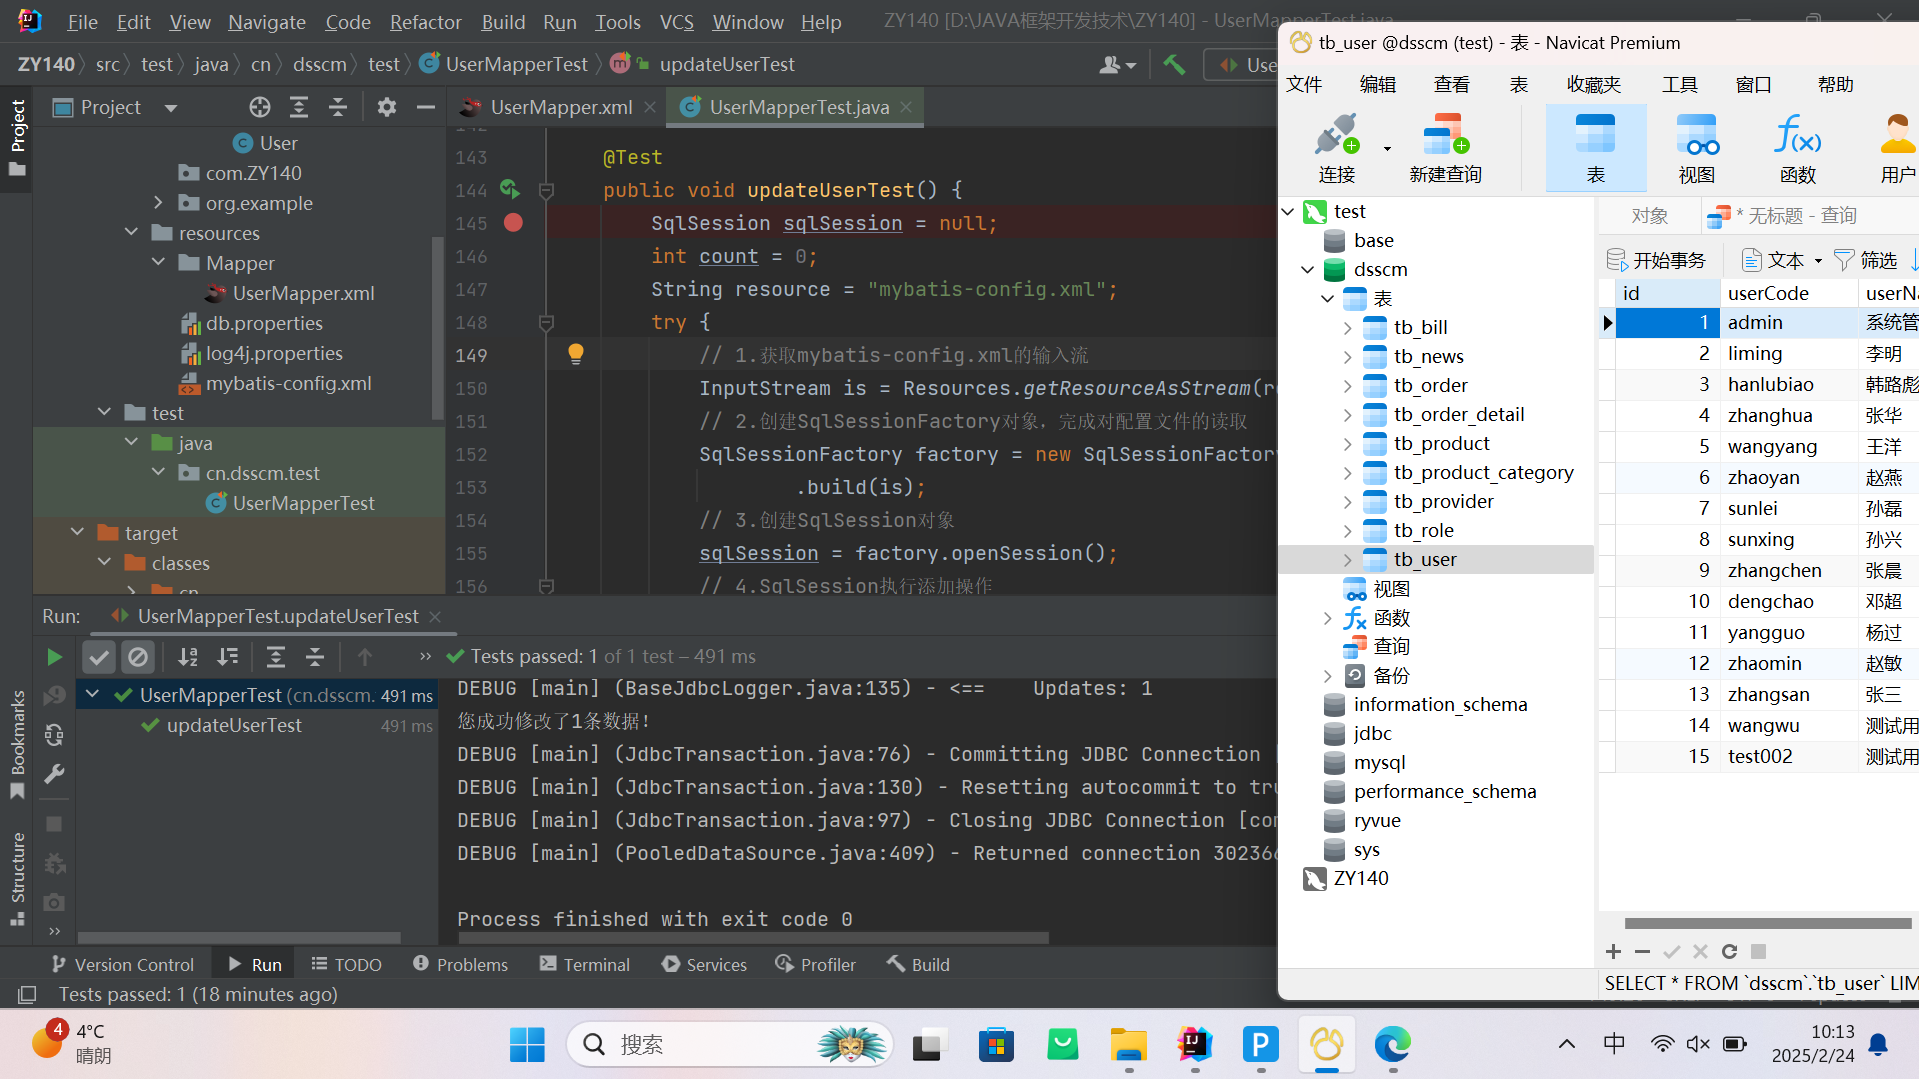Open the function (函数) toolbar icon

(1797, 148)
